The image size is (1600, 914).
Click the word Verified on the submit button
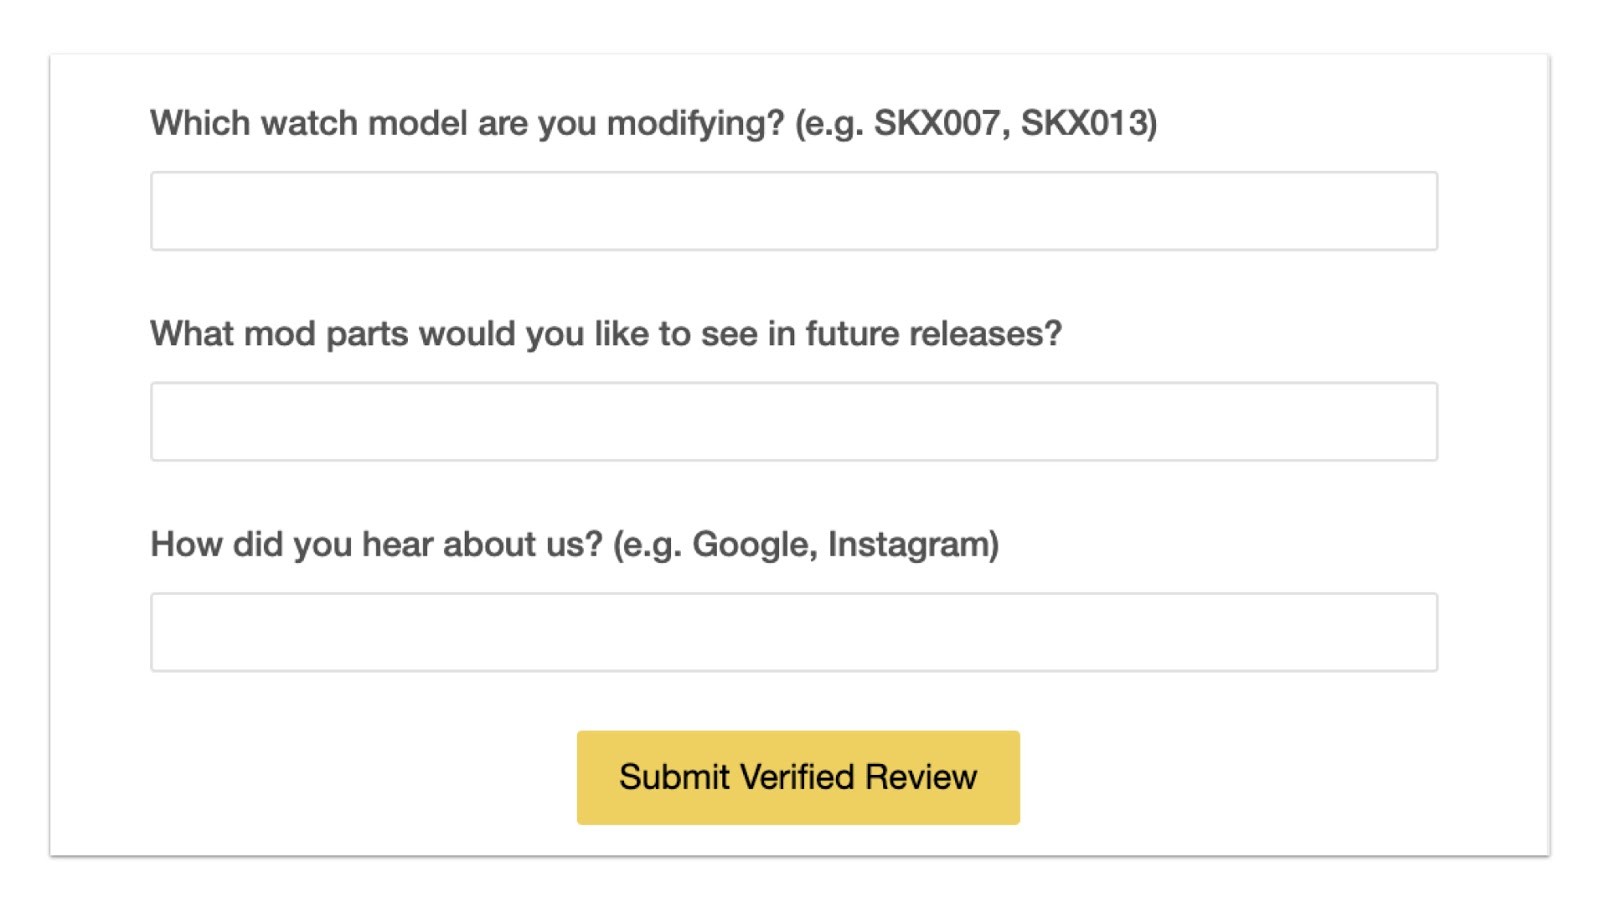pyautogui.click(x=797, y=777)
